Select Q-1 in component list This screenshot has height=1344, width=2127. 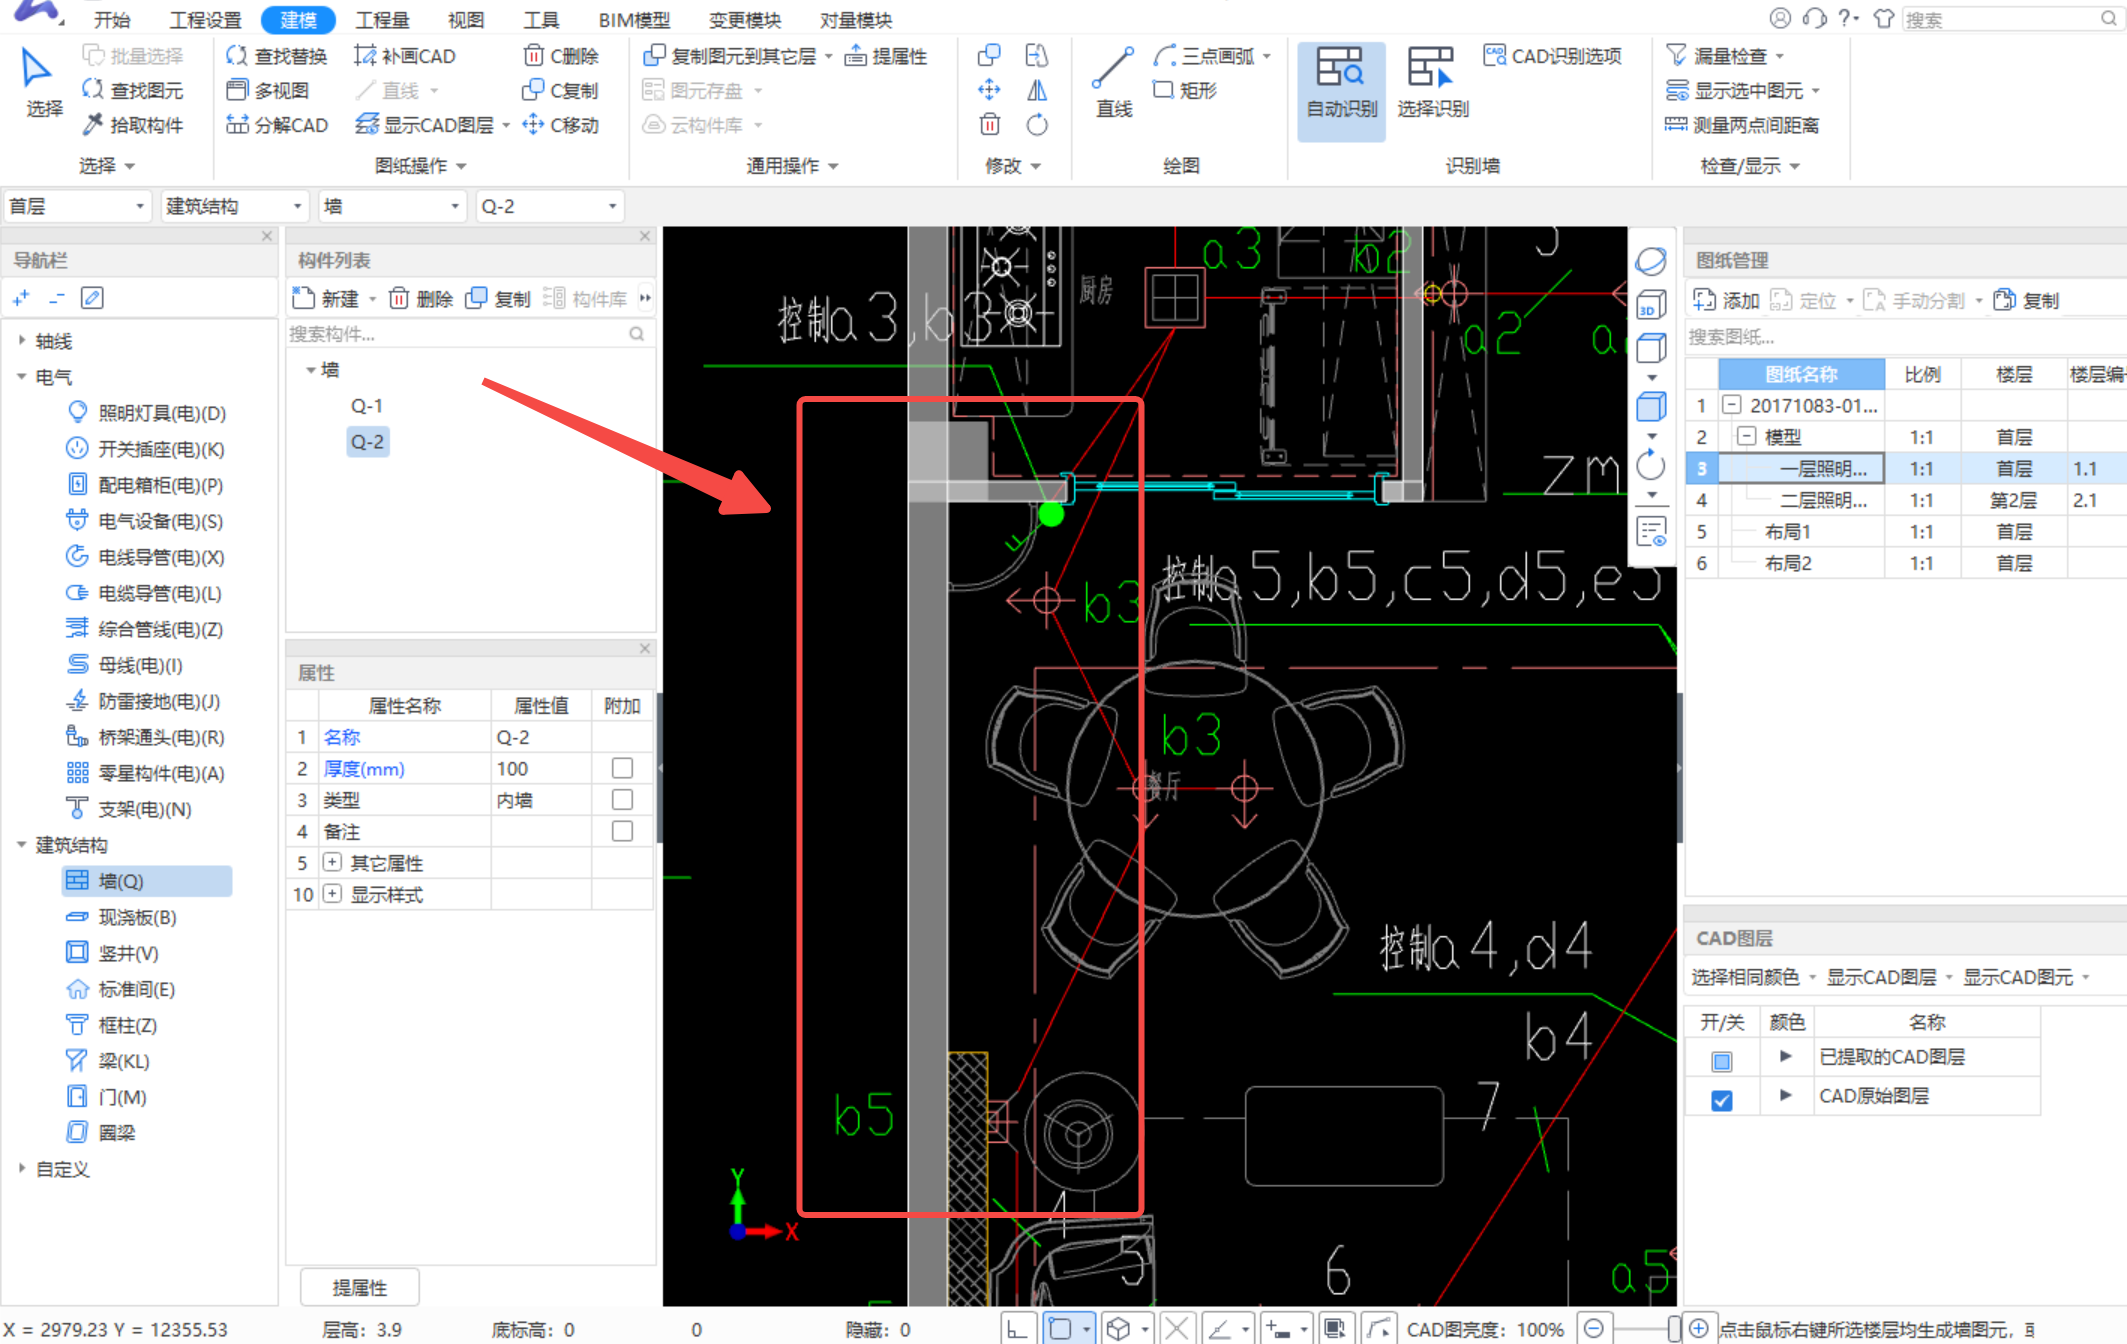(367, 406)
